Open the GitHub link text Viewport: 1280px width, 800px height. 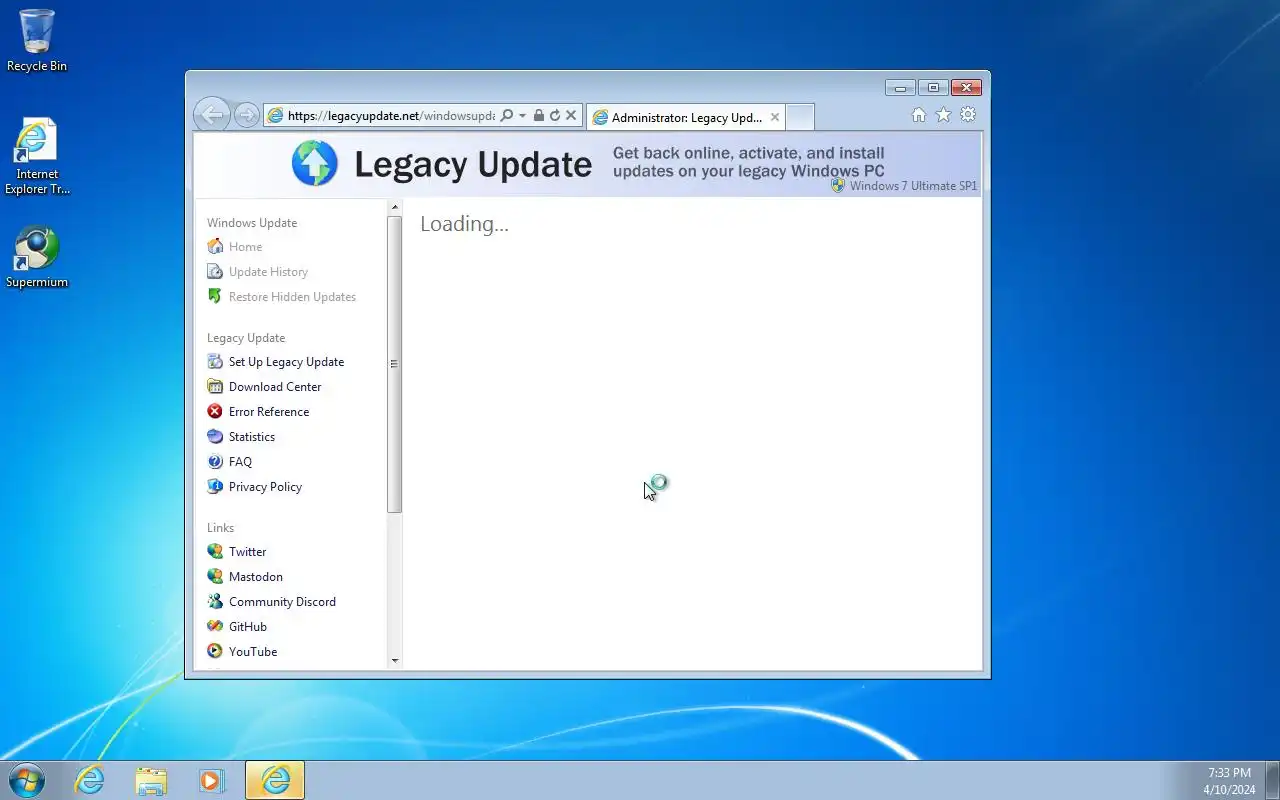coord(248,627)
